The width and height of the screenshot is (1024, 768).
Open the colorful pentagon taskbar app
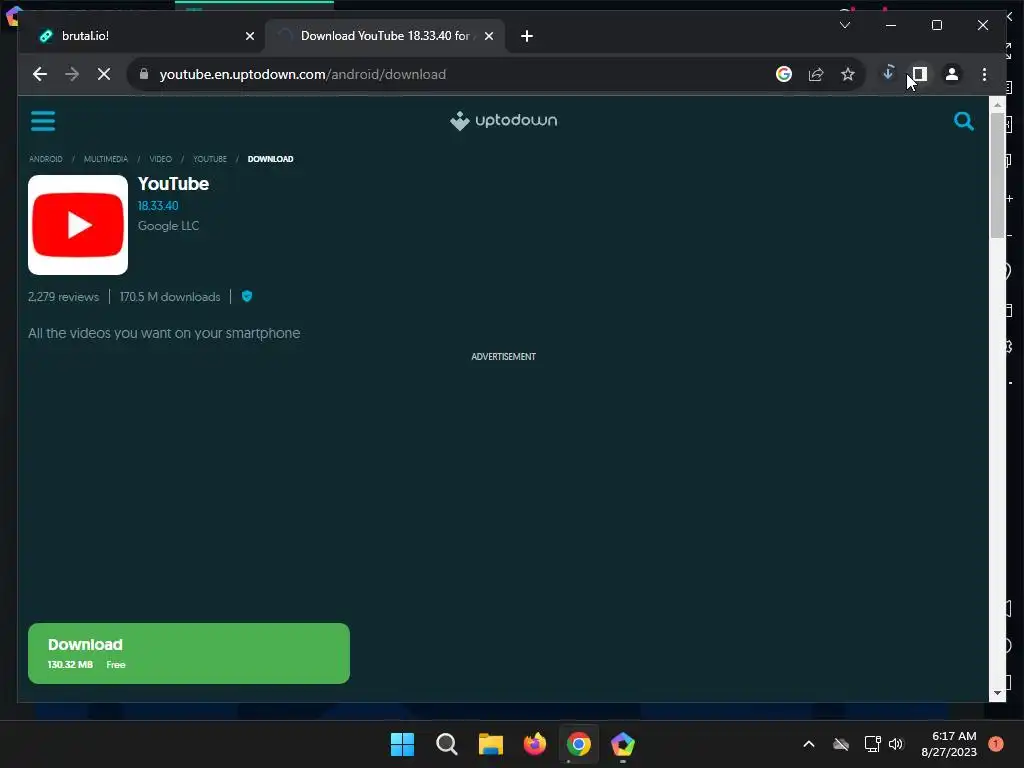tap(622, 744)
